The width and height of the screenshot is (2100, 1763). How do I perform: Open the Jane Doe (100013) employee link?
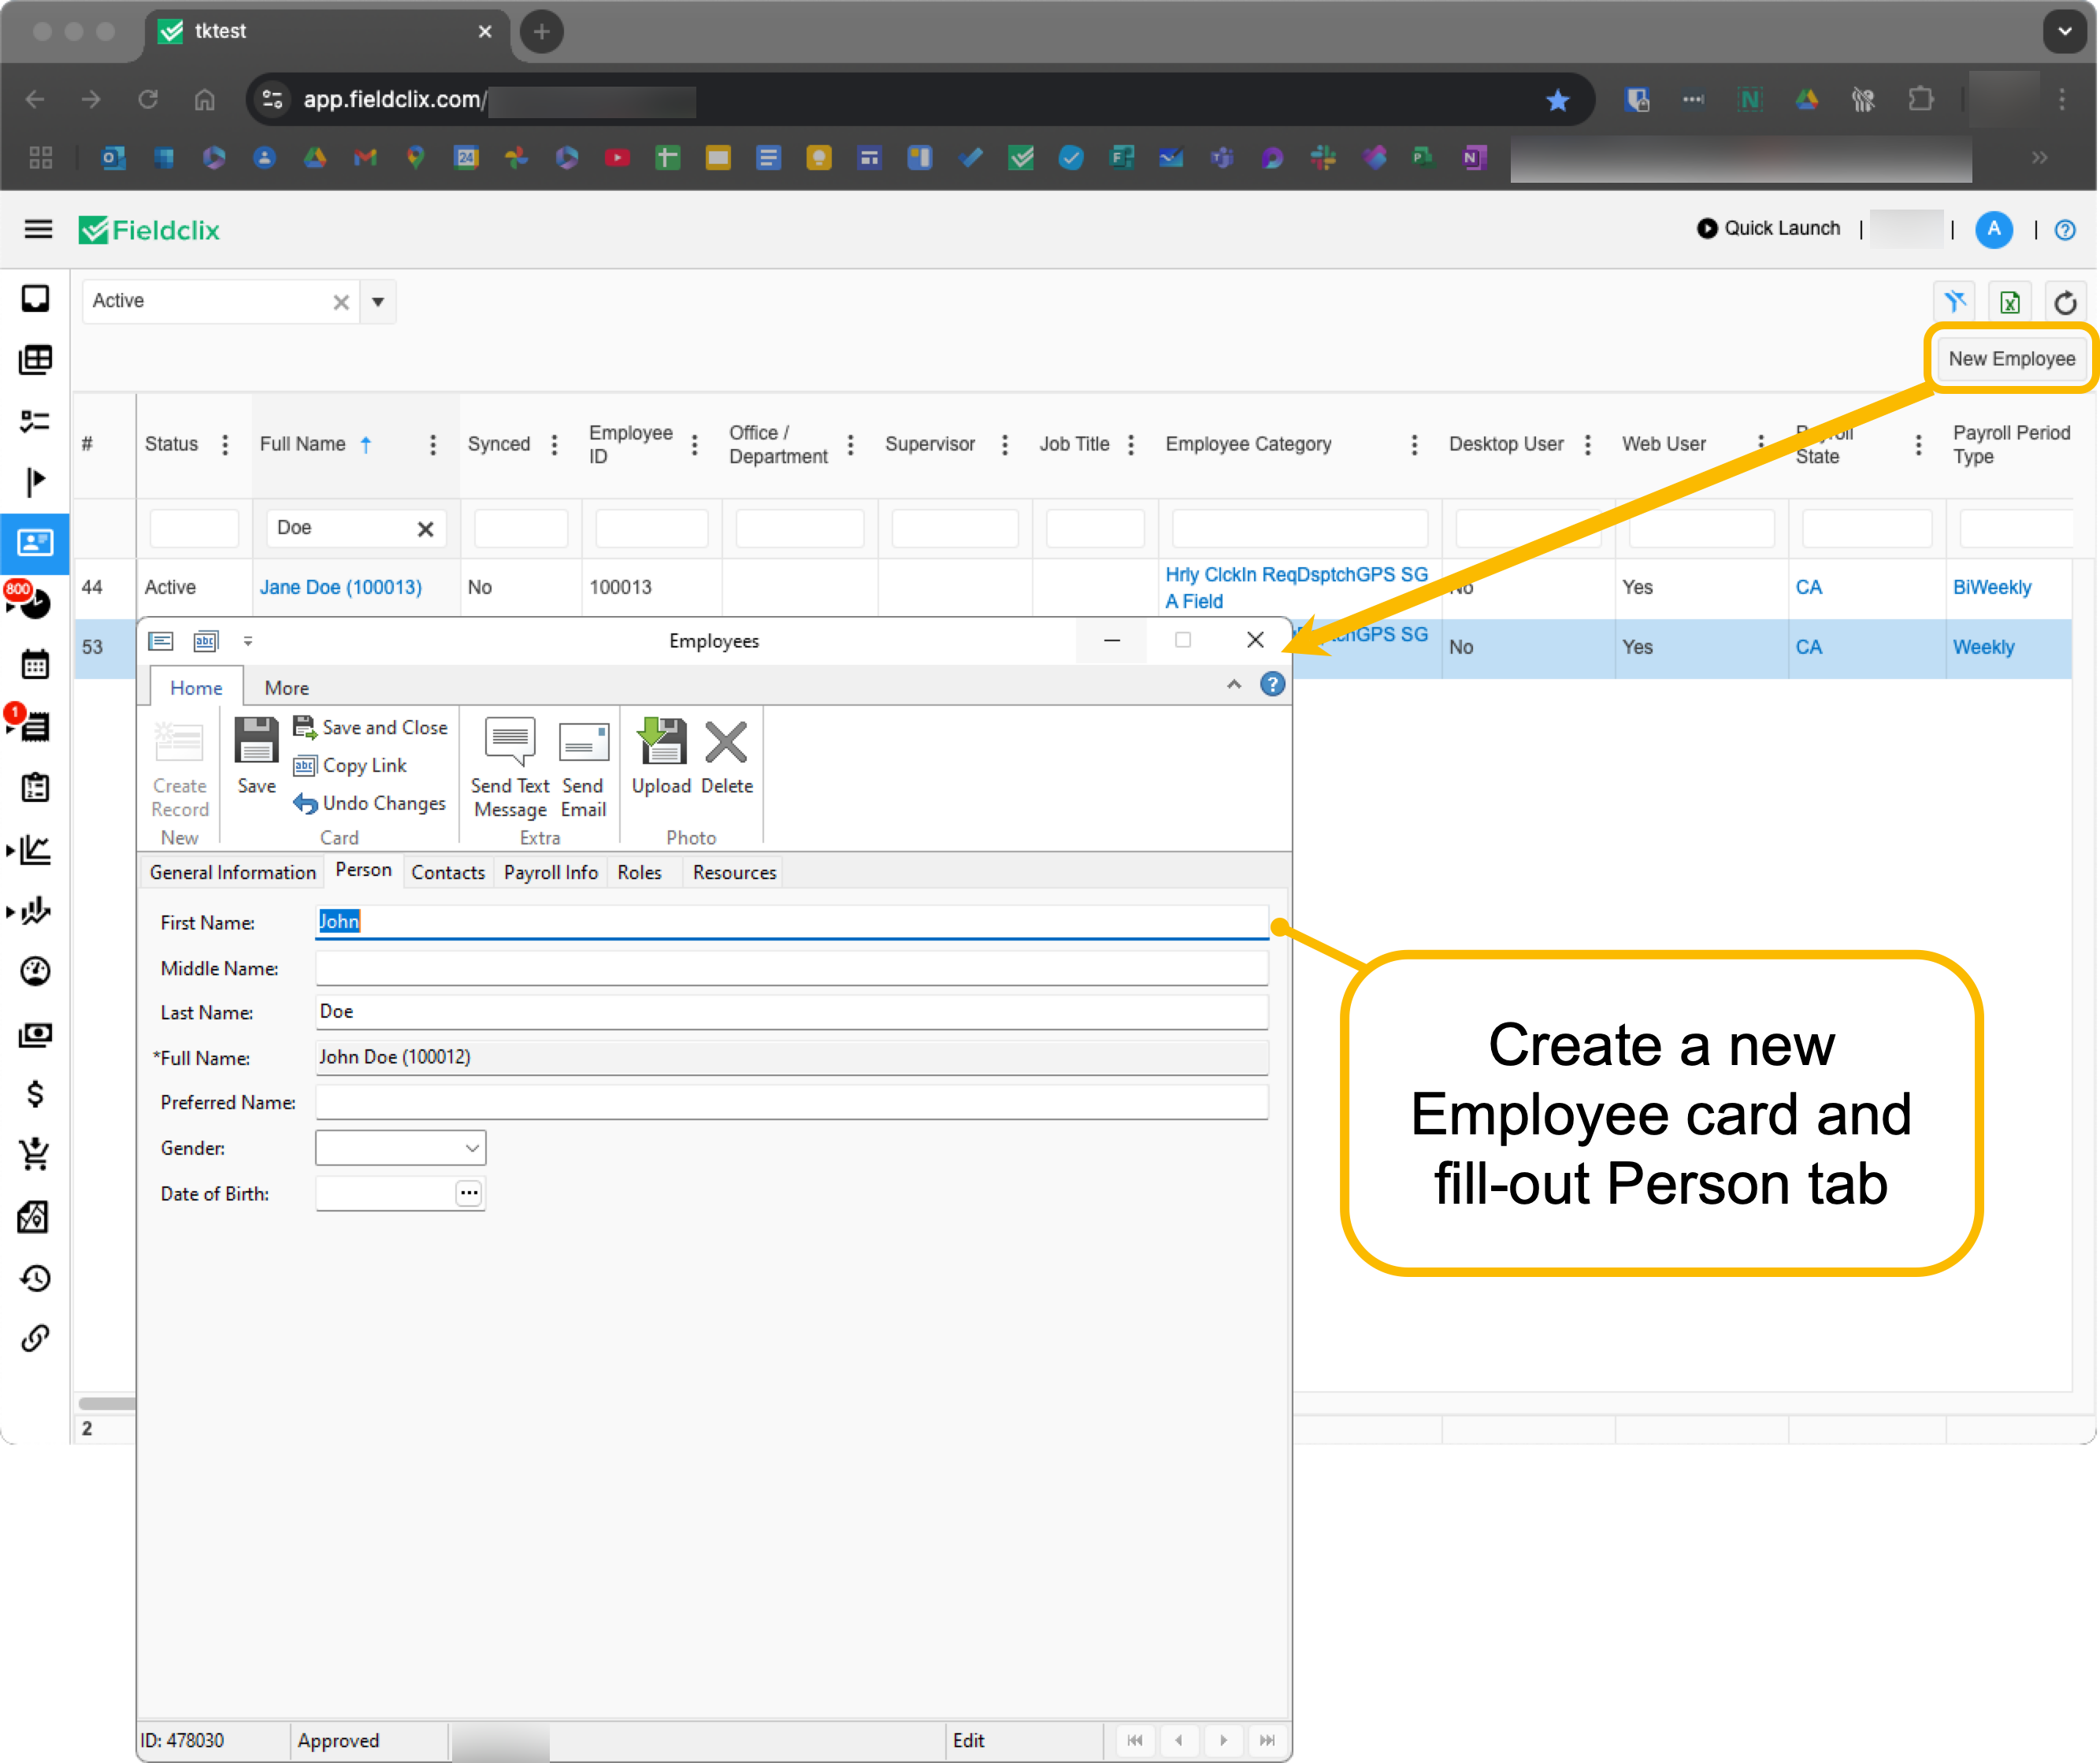(x=340, y=587)
